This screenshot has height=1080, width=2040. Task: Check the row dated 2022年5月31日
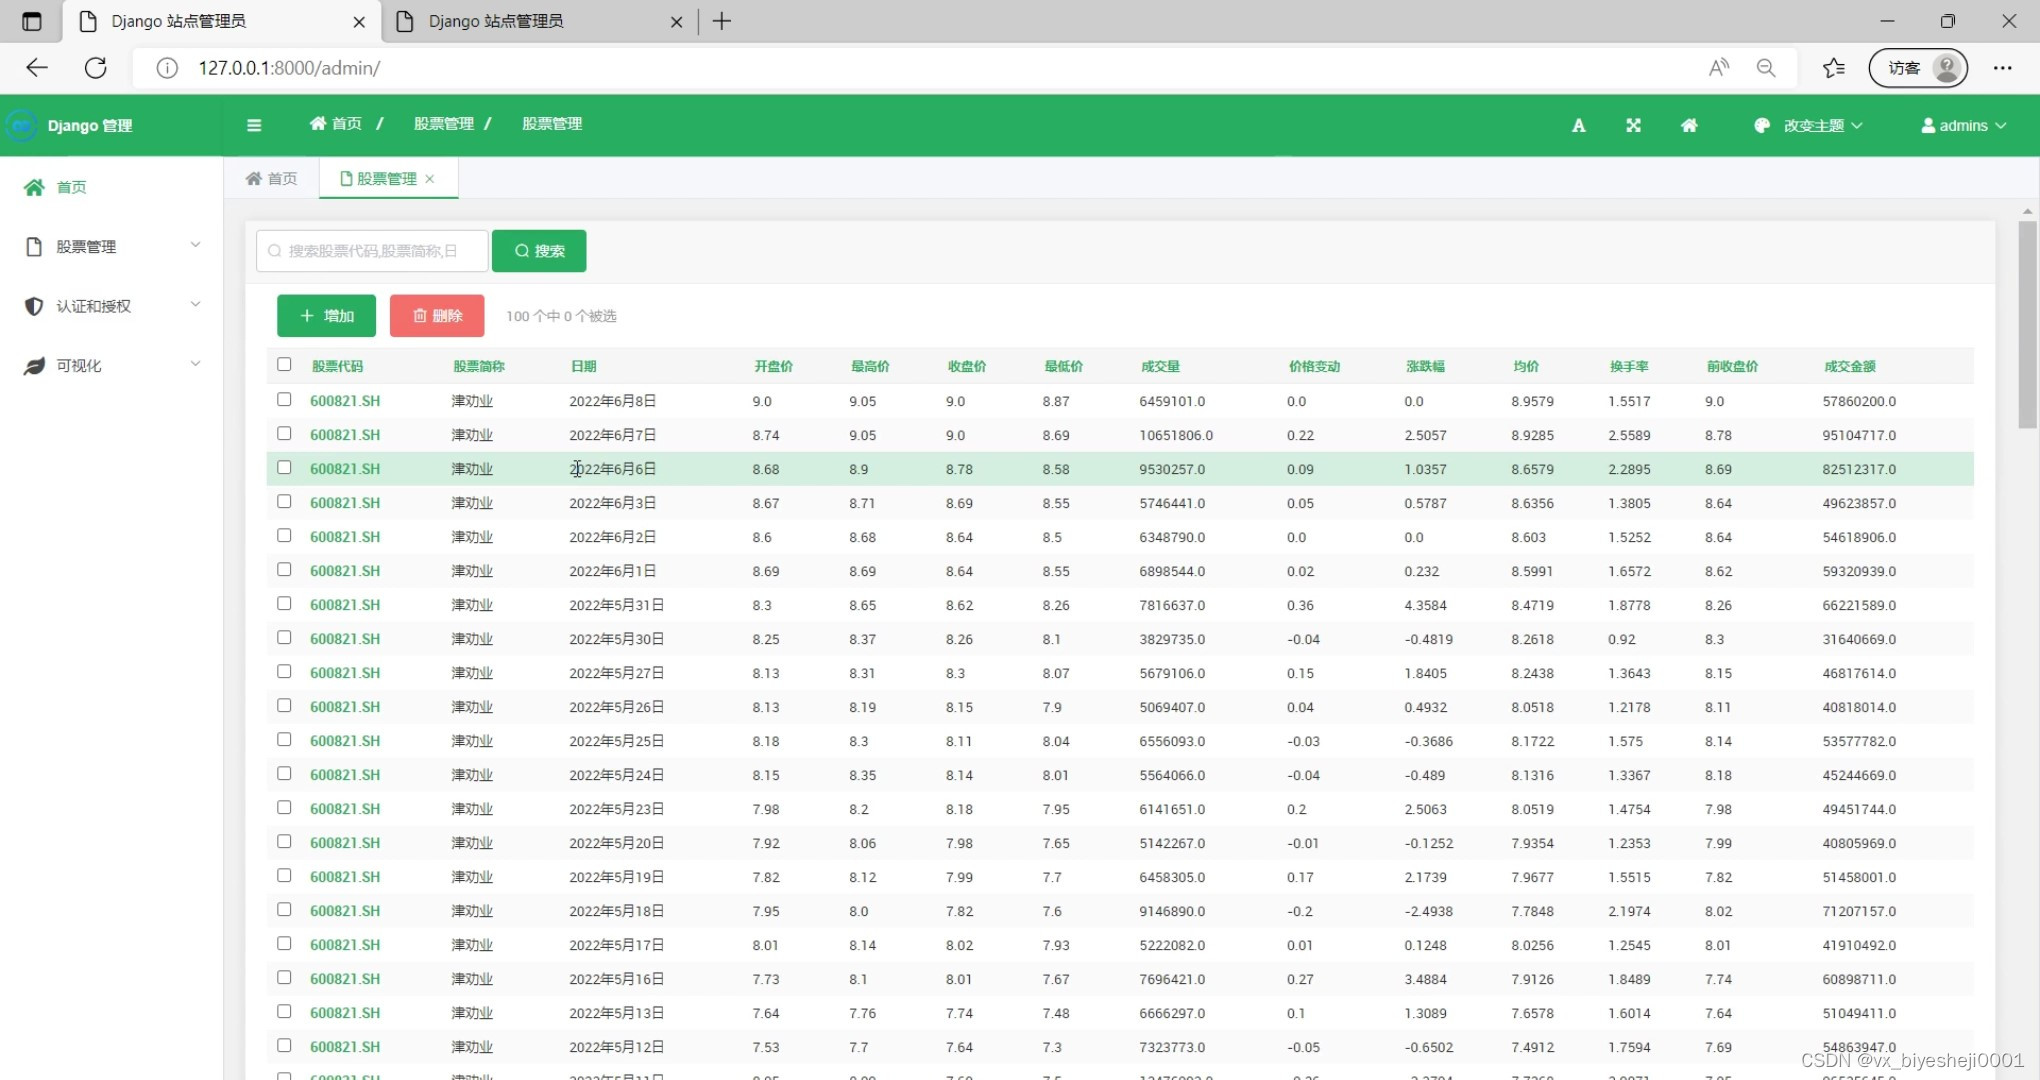point(284,604)
